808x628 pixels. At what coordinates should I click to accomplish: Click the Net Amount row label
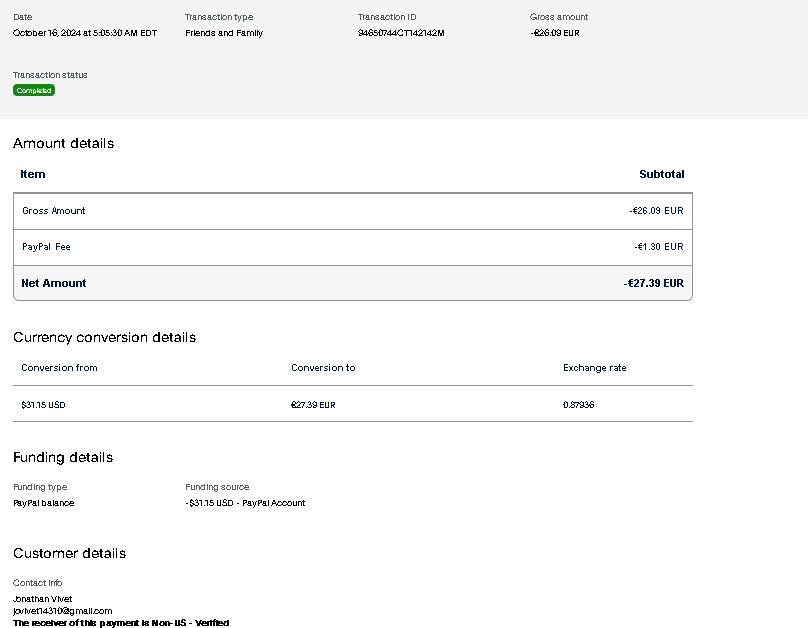[x=54, y=283]
